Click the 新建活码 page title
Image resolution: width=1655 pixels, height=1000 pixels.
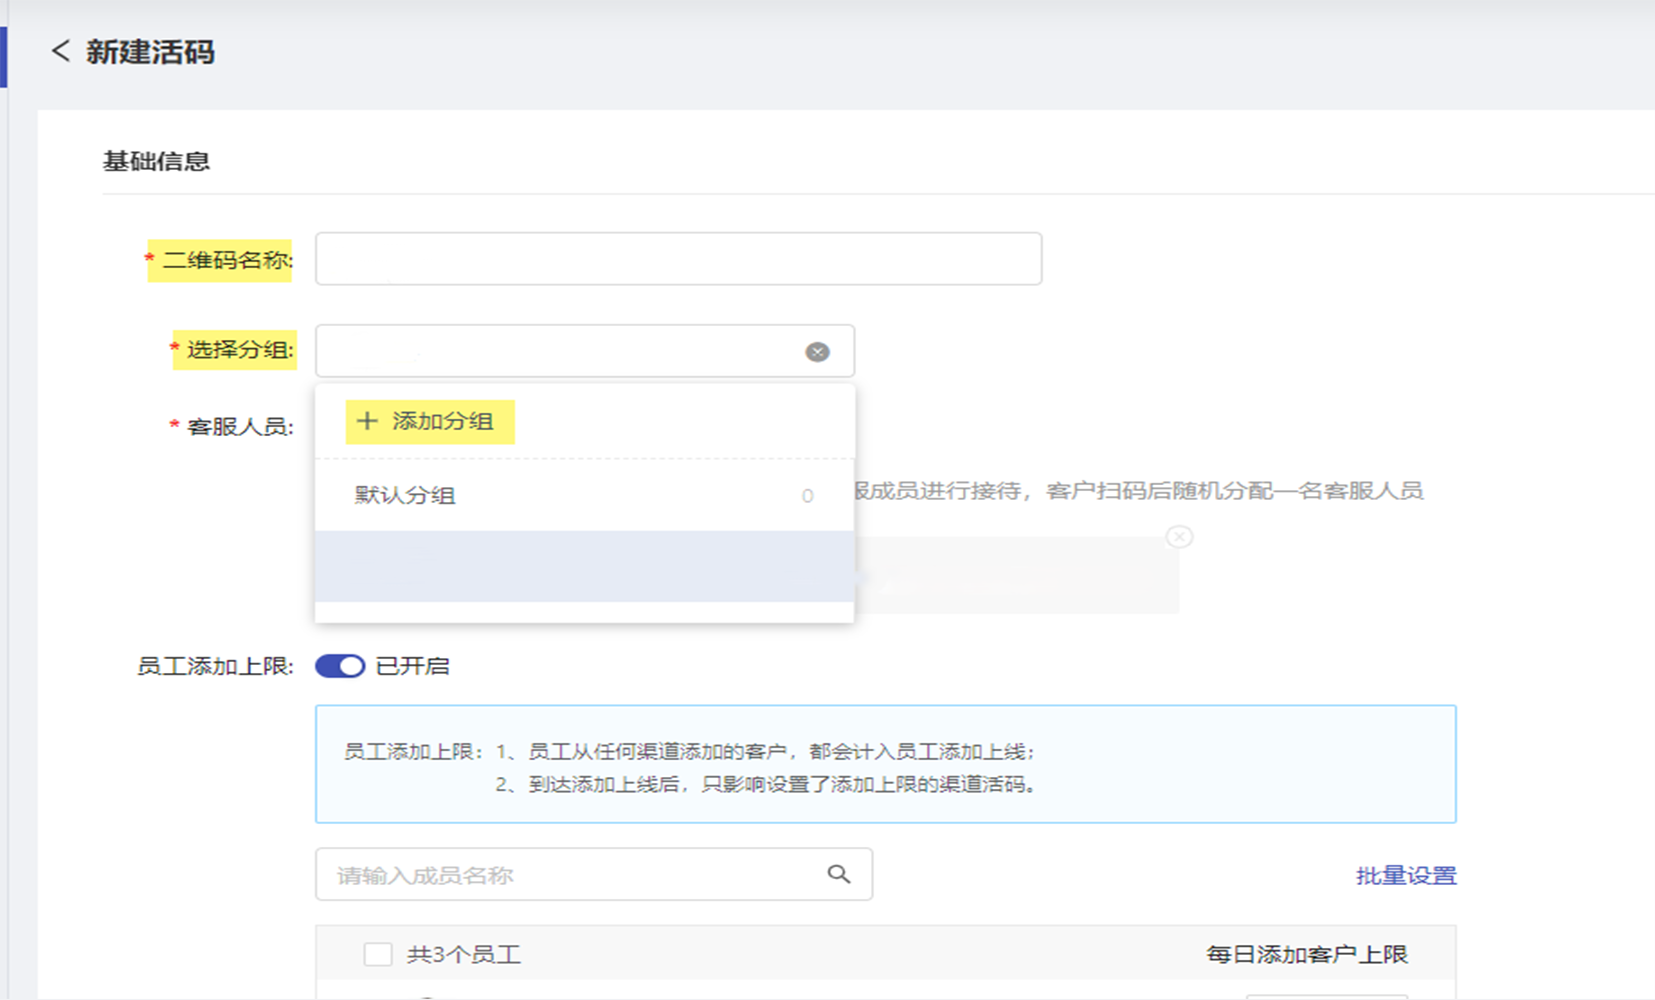tap(150, 52)
